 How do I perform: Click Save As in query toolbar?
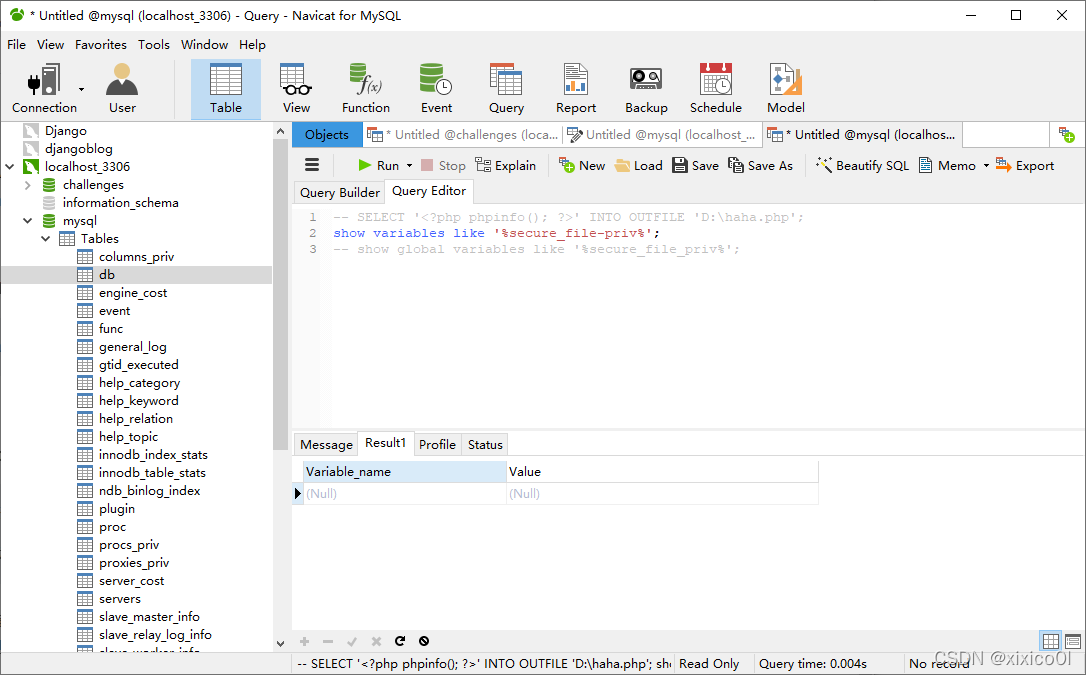(x=760, y=165)
